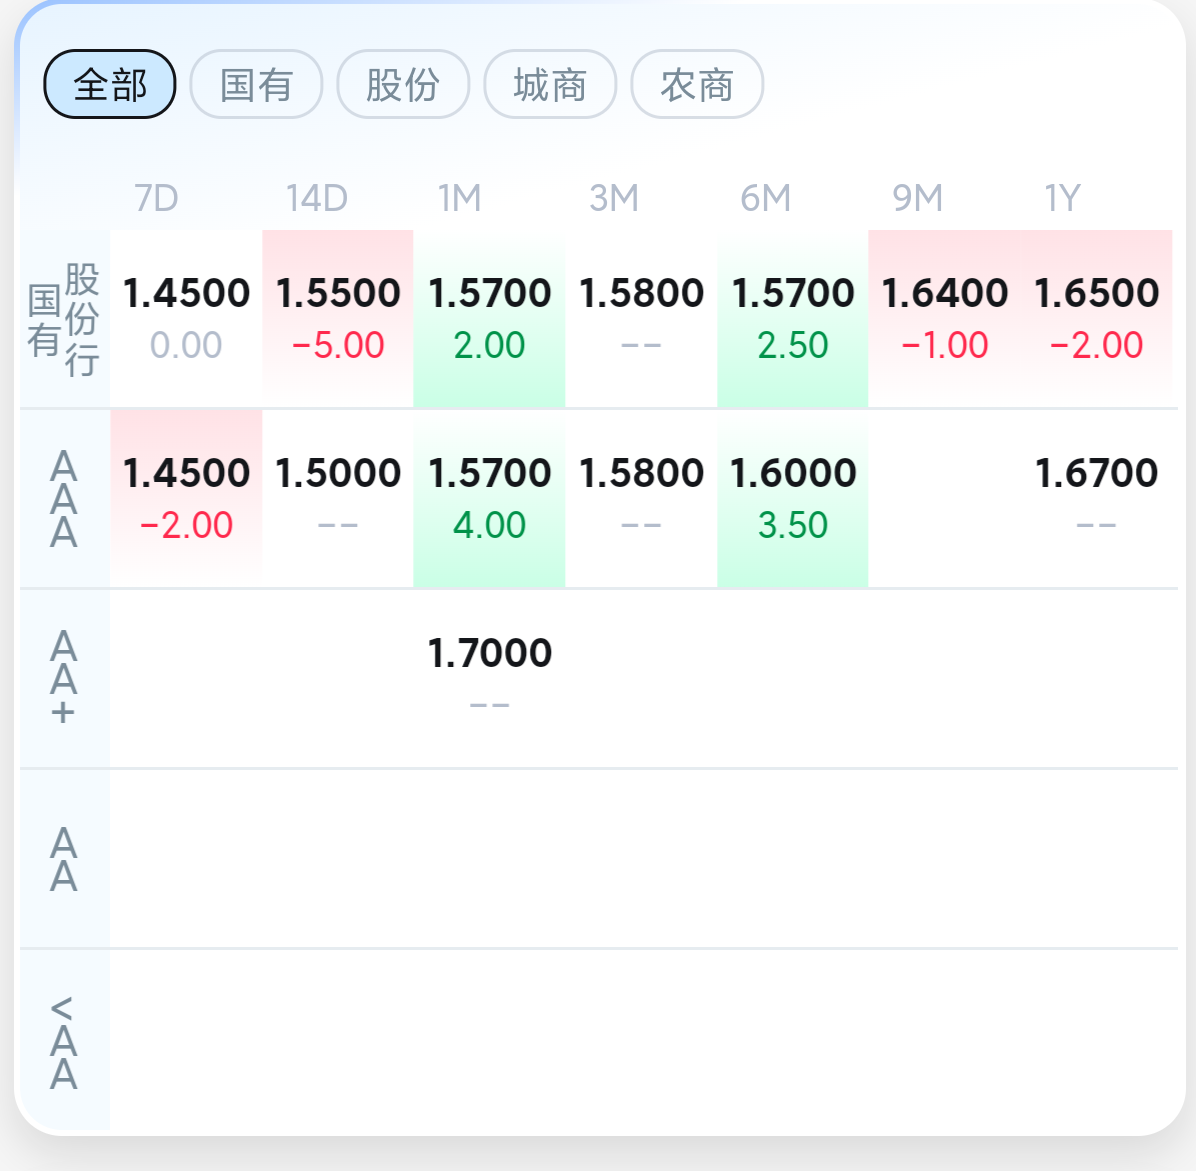Open the 国有股份行 14D cell showing -5.00
This screenshot has width=1196, height=1171.
[x=338, y=319]
